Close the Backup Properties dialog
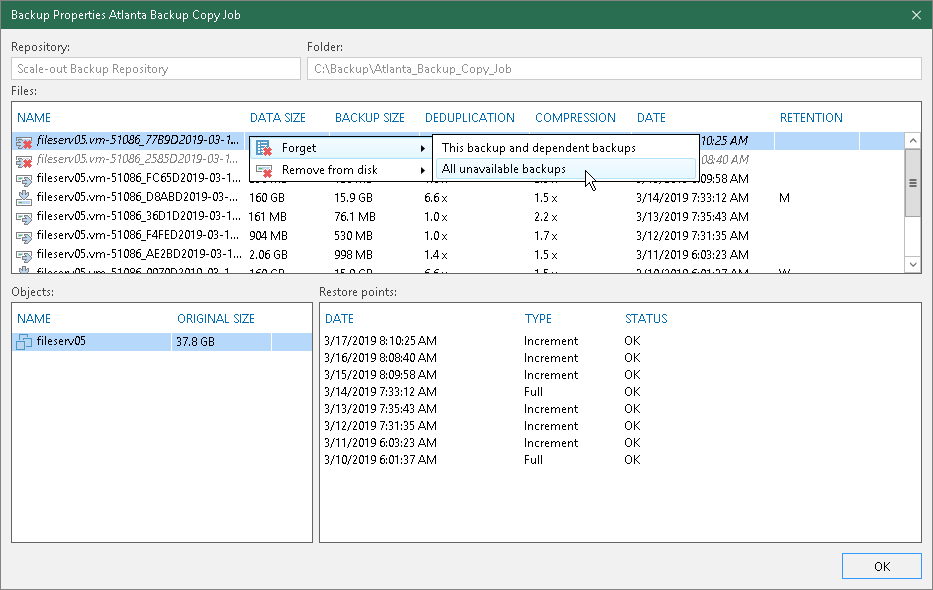Screen dimensions: 933x590 [x=916, y=14]
